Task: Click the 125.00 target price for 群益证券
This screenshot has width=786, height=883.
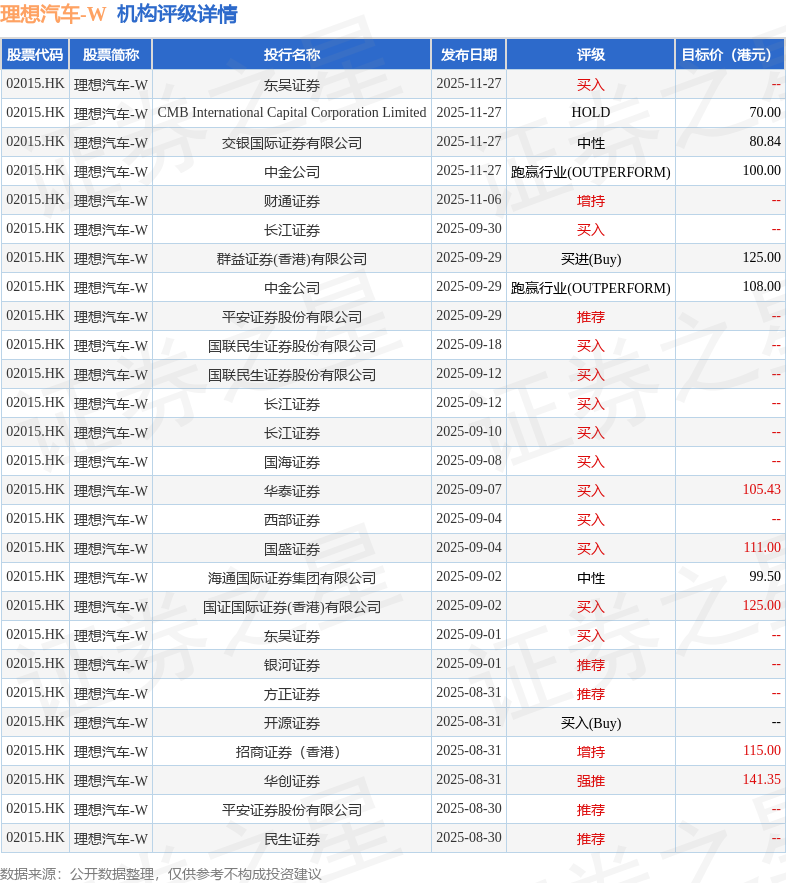Action: tap(761, 257)
